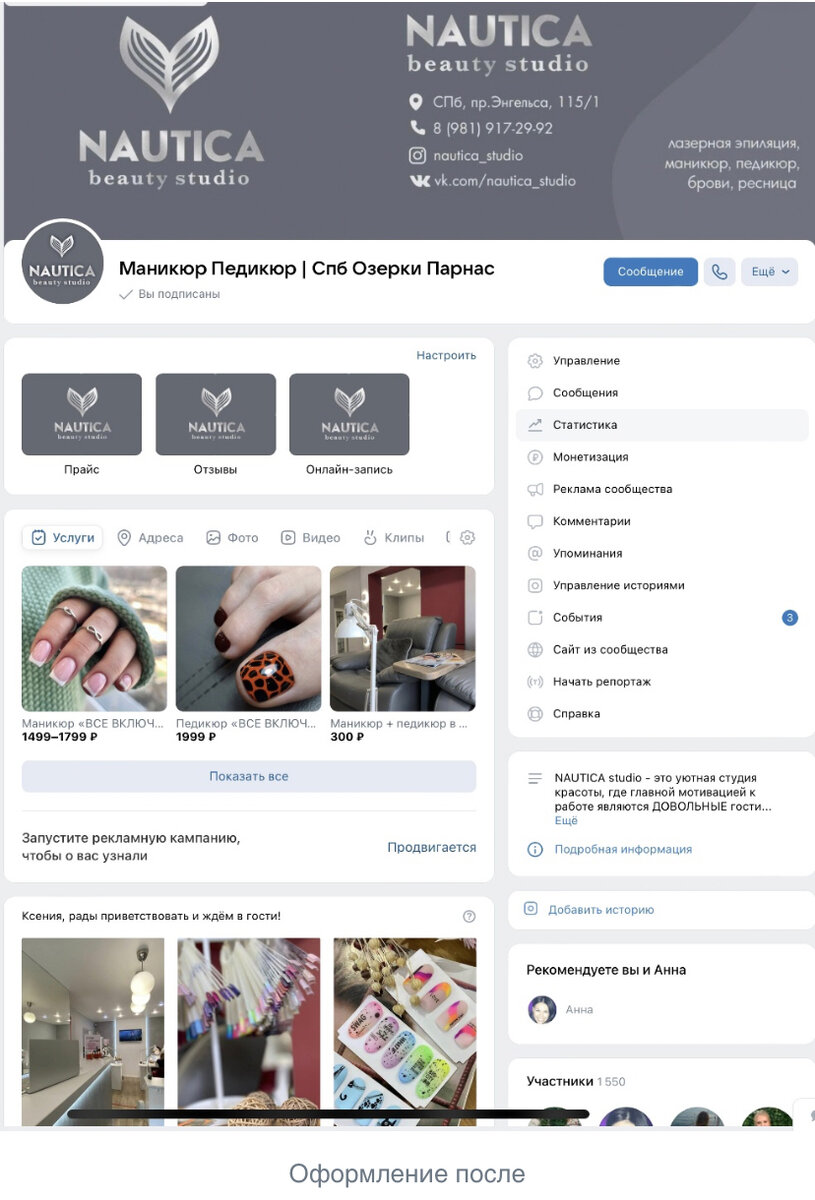Click the Реклама сообщества megaphone icon

[x=535, y=489]
